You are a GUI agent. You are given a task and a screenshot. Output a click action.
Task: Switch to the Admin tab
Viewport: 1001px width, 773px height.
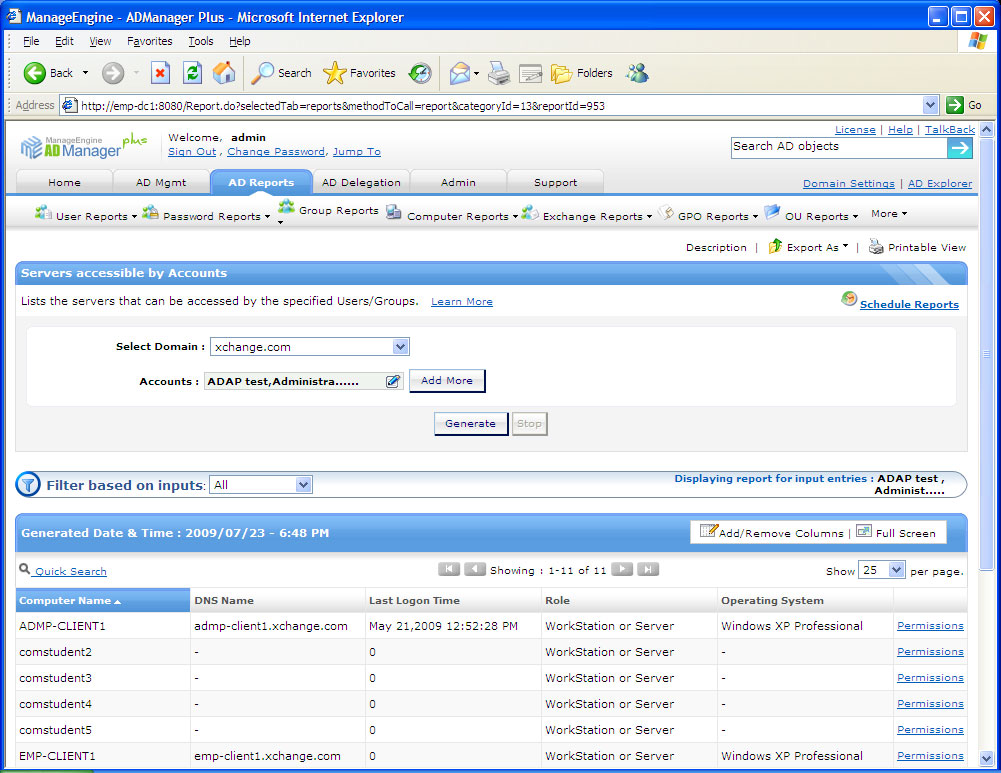pyautogui.click(x=458, y=183)
